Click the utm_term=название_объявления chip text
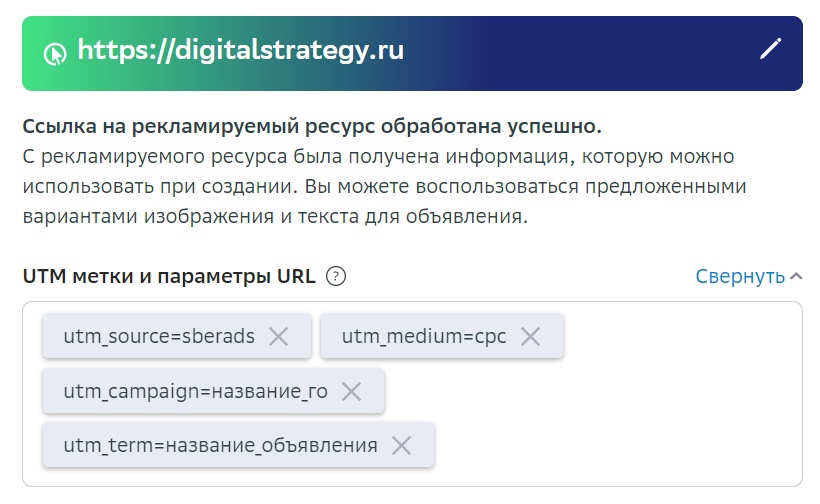This screenshot has height=504, width=820. tap(220, 445)
